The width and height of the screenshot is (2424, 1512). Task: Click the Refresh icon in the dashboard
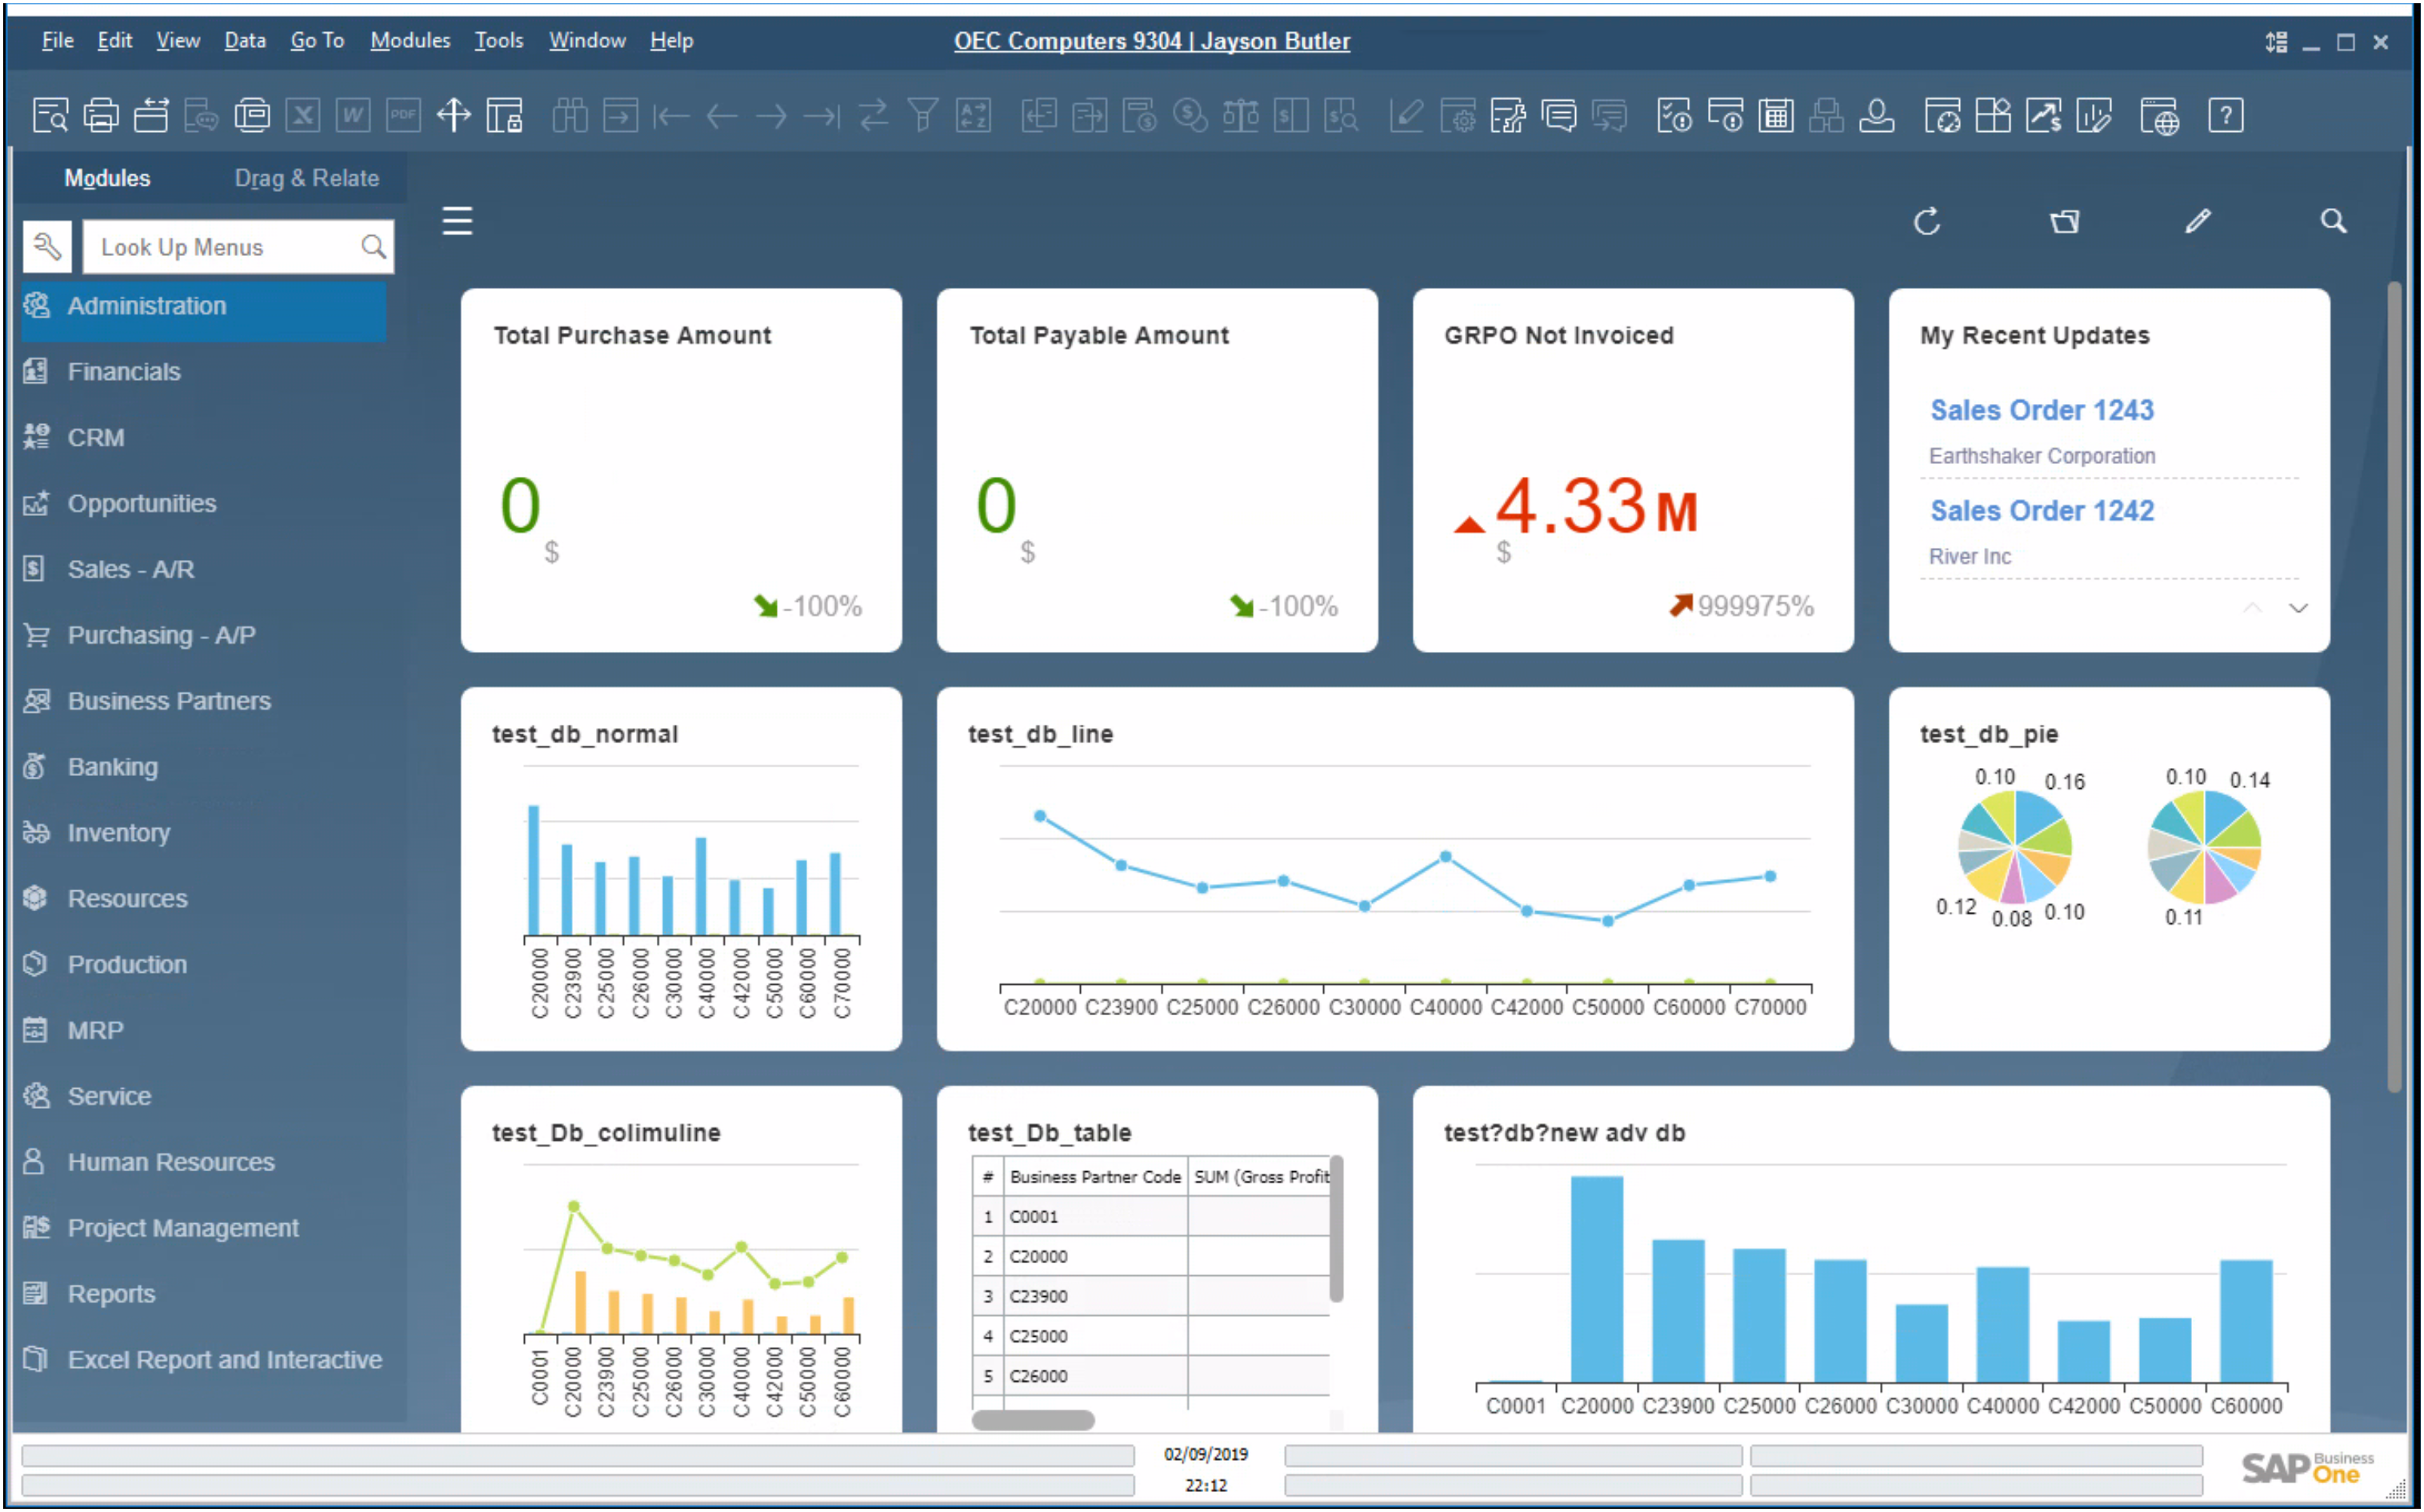point(1930,222)
